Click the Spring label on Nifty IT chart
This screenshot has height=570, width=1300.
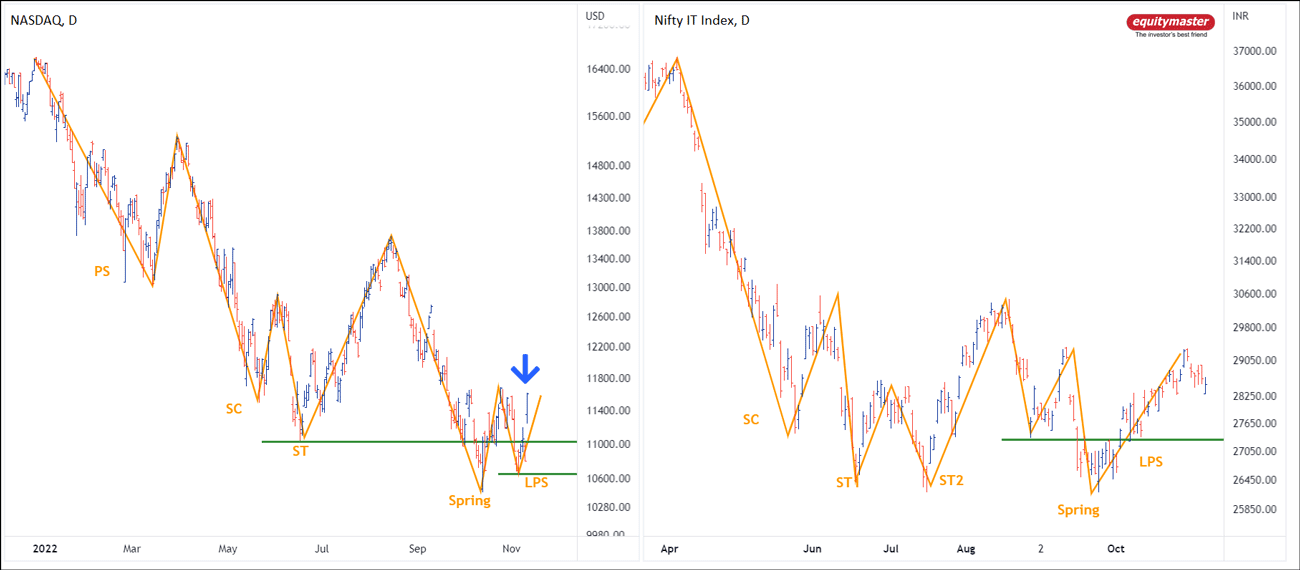click(x=1078, y=510)
